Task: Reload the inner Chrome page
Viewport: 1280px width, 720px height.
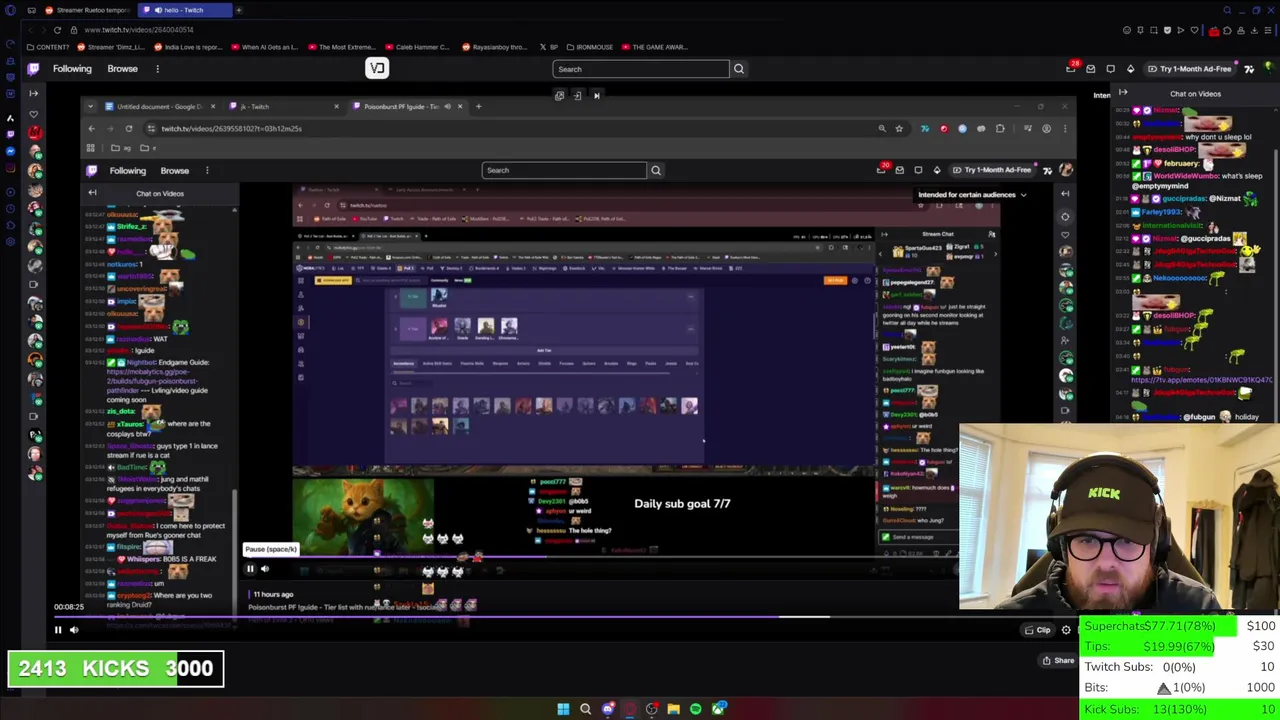Action: [128, 128]
